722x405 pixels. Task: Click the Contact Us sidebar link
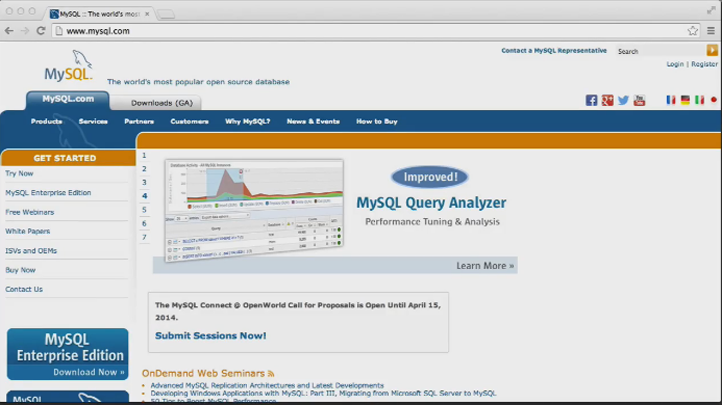24,289
